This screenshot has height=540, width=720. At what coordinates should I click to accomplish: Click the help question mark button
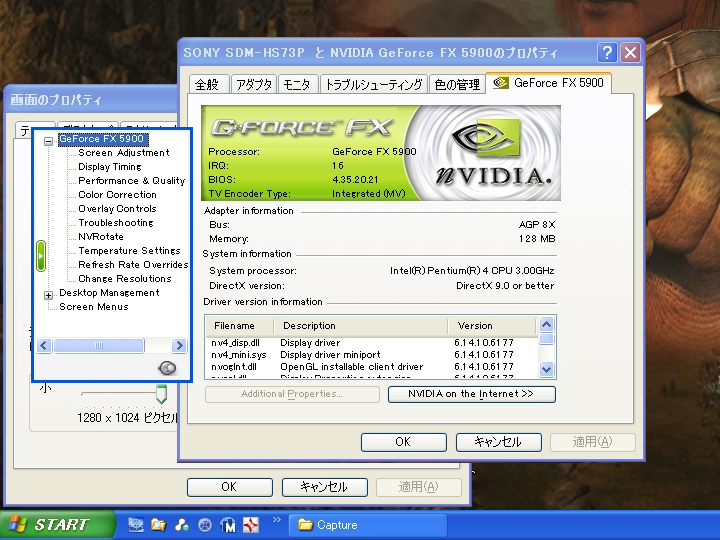tap(607, 53)
